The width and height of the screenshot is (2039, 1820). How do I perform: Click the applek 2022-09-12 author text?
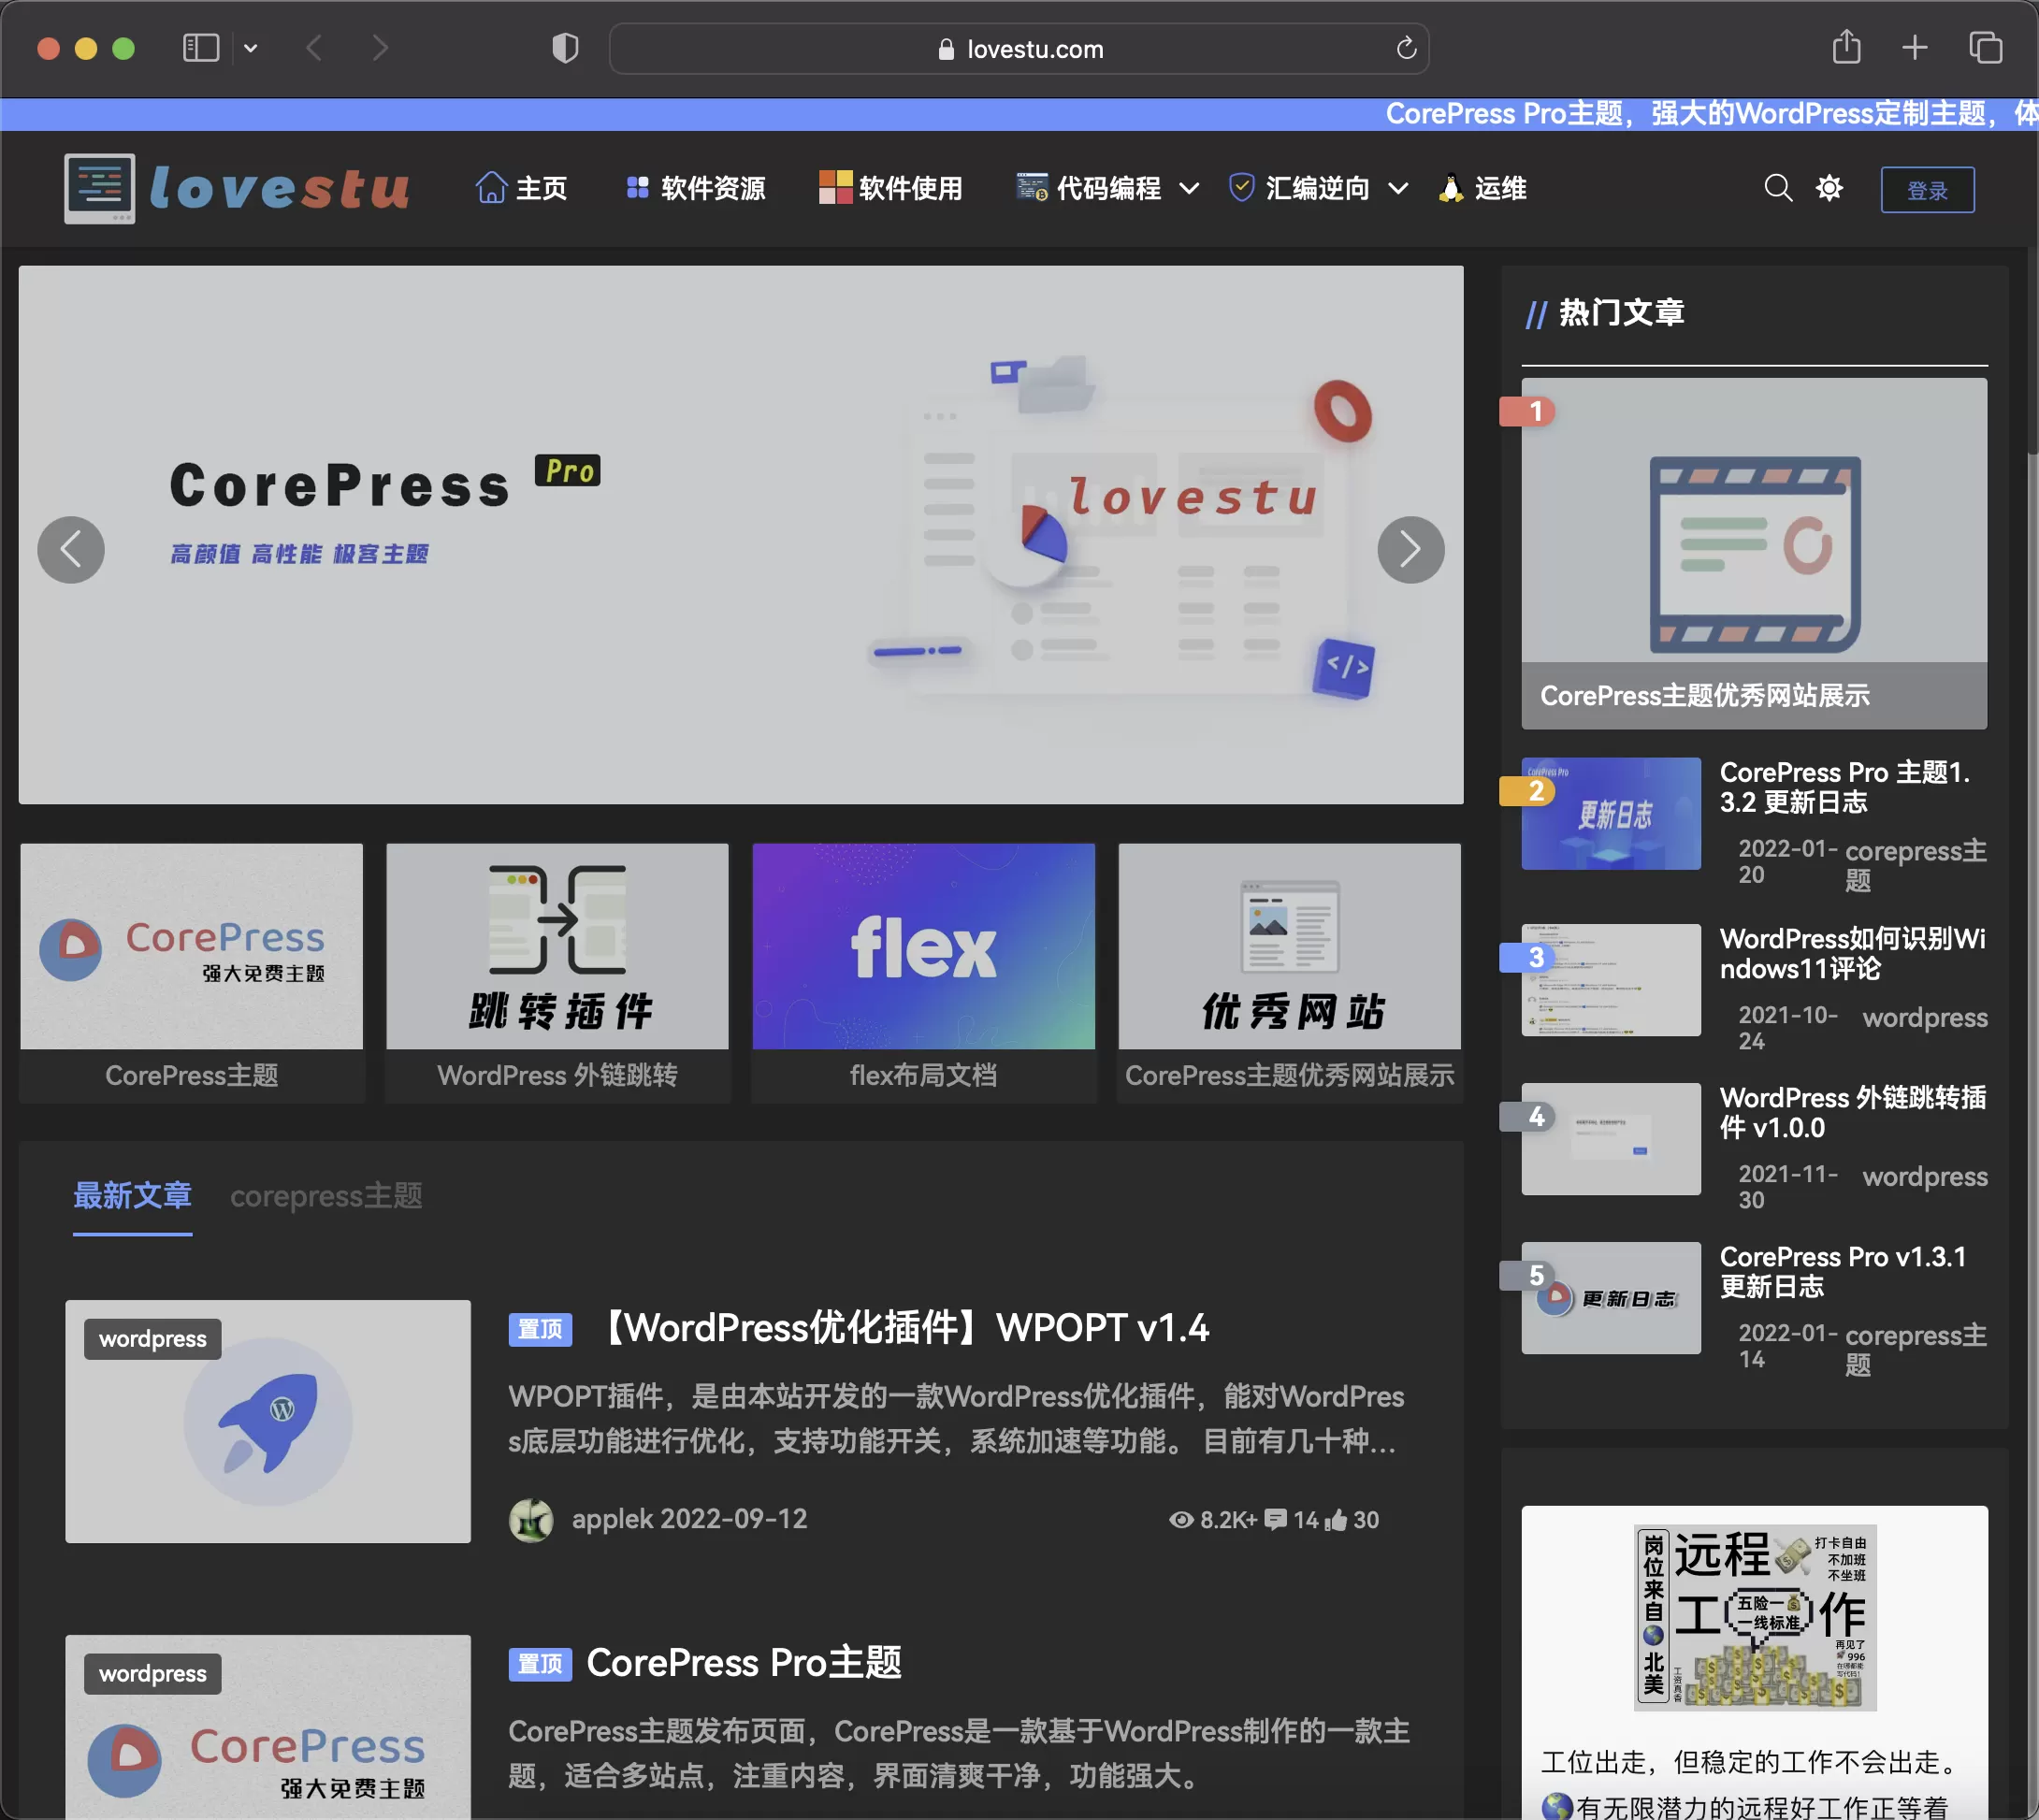pyautogui.click(x=689, y=1519)
